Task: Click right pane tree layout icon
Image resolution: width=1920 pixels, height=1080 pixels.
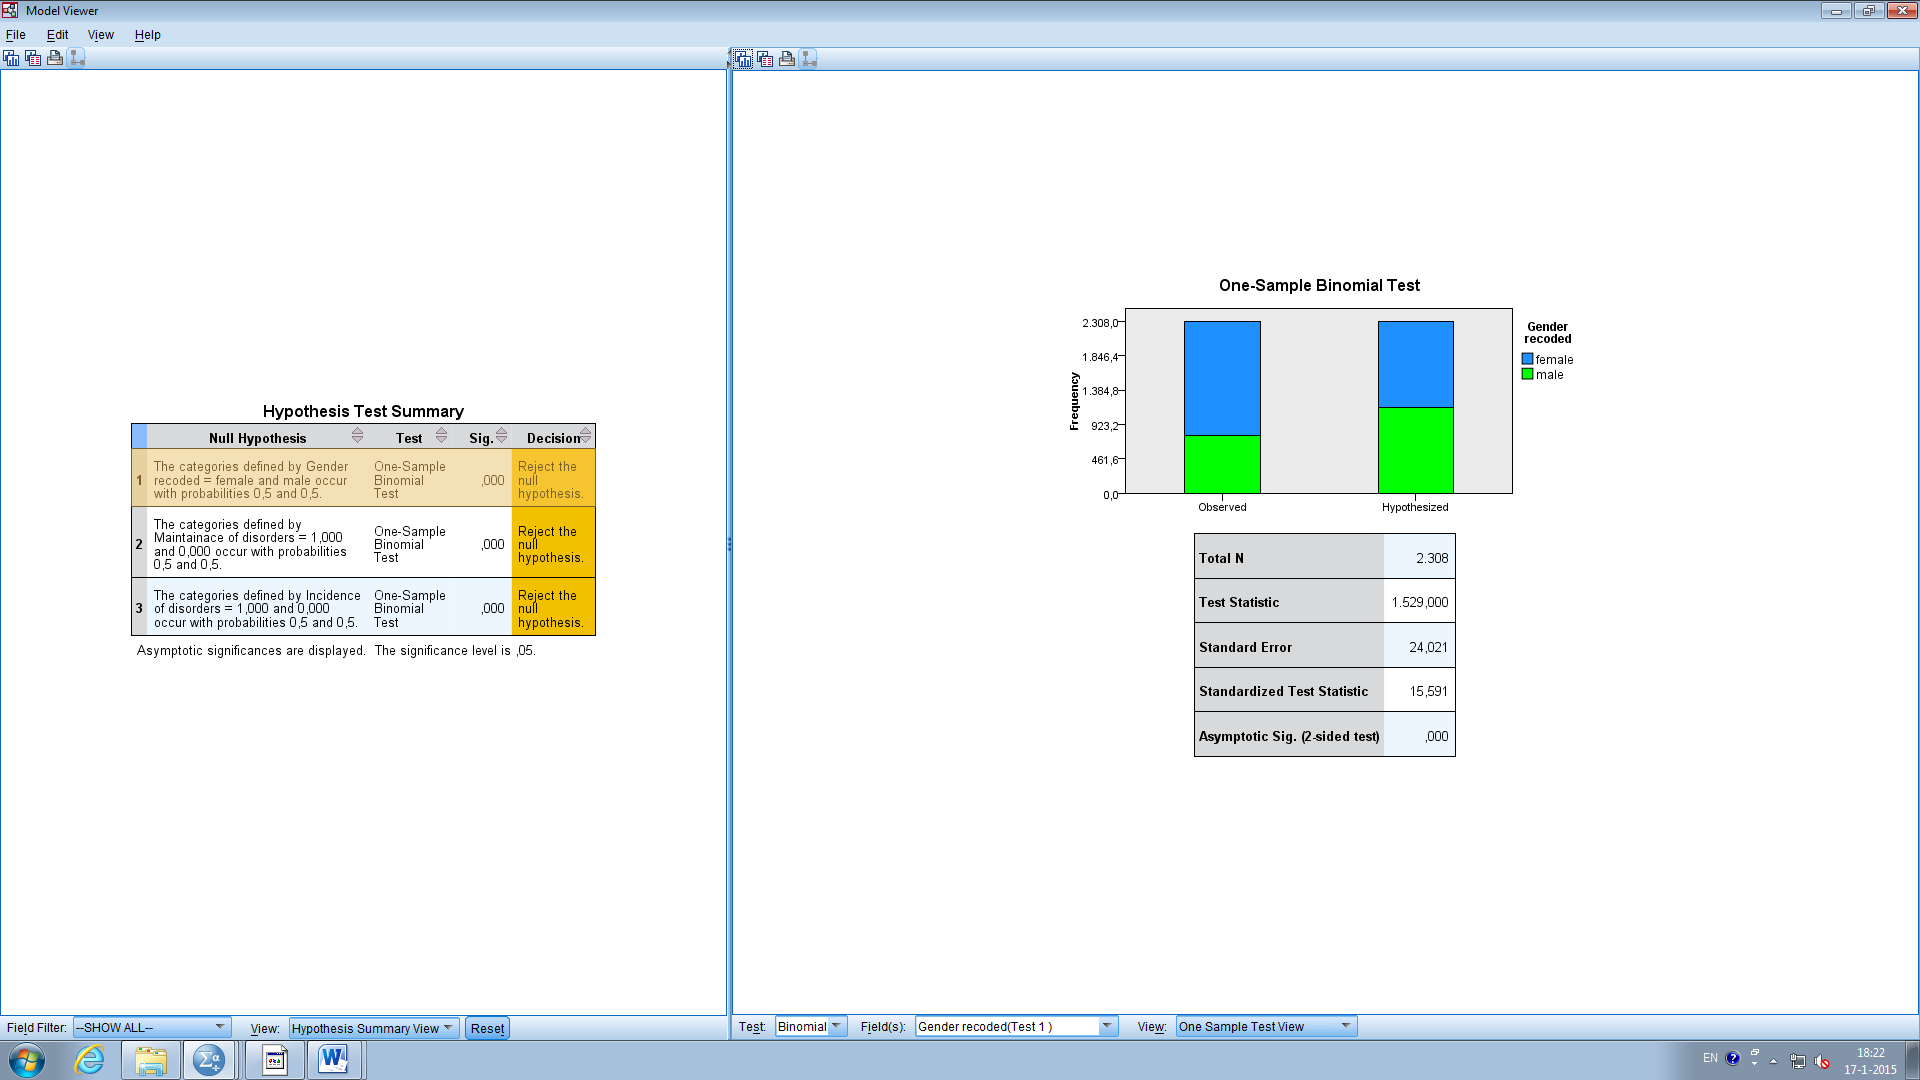Action: 809,59
